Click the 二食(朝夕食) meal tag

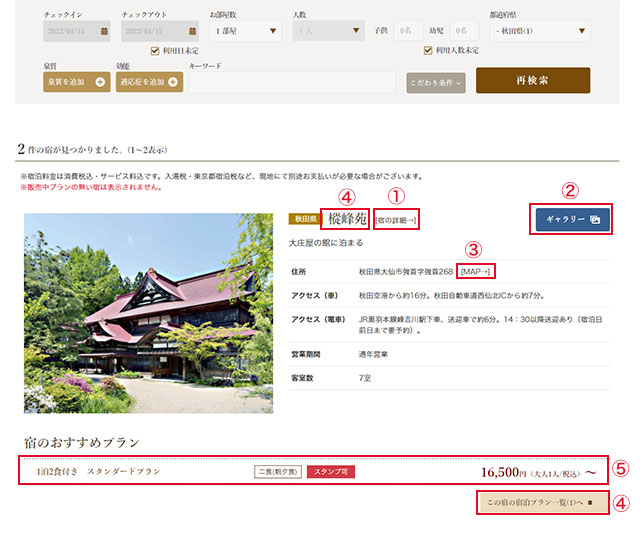click(x=277, y=470)
